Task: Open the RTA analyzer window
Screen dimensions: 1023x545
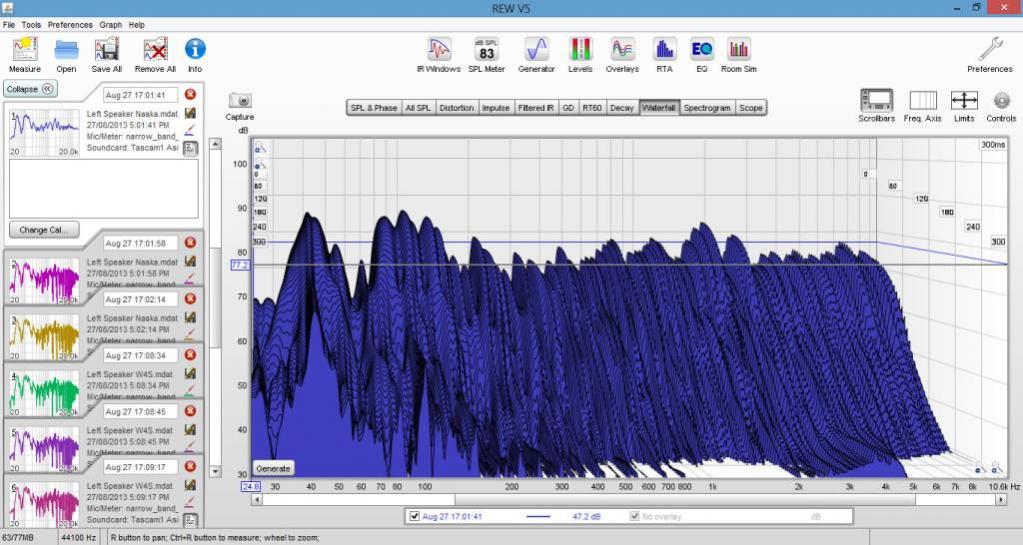Action: [664, 50]
